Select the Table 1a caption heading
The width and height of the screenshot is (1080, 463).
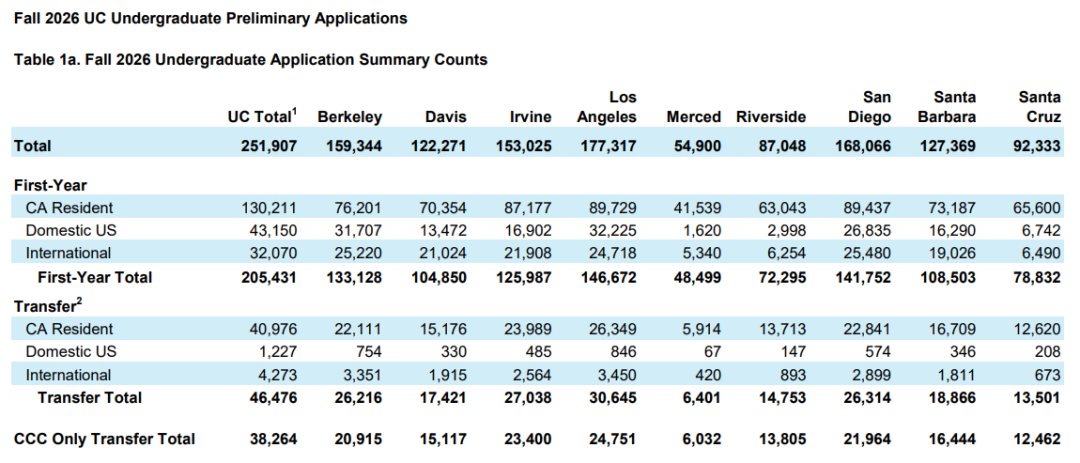coord(250,60)
